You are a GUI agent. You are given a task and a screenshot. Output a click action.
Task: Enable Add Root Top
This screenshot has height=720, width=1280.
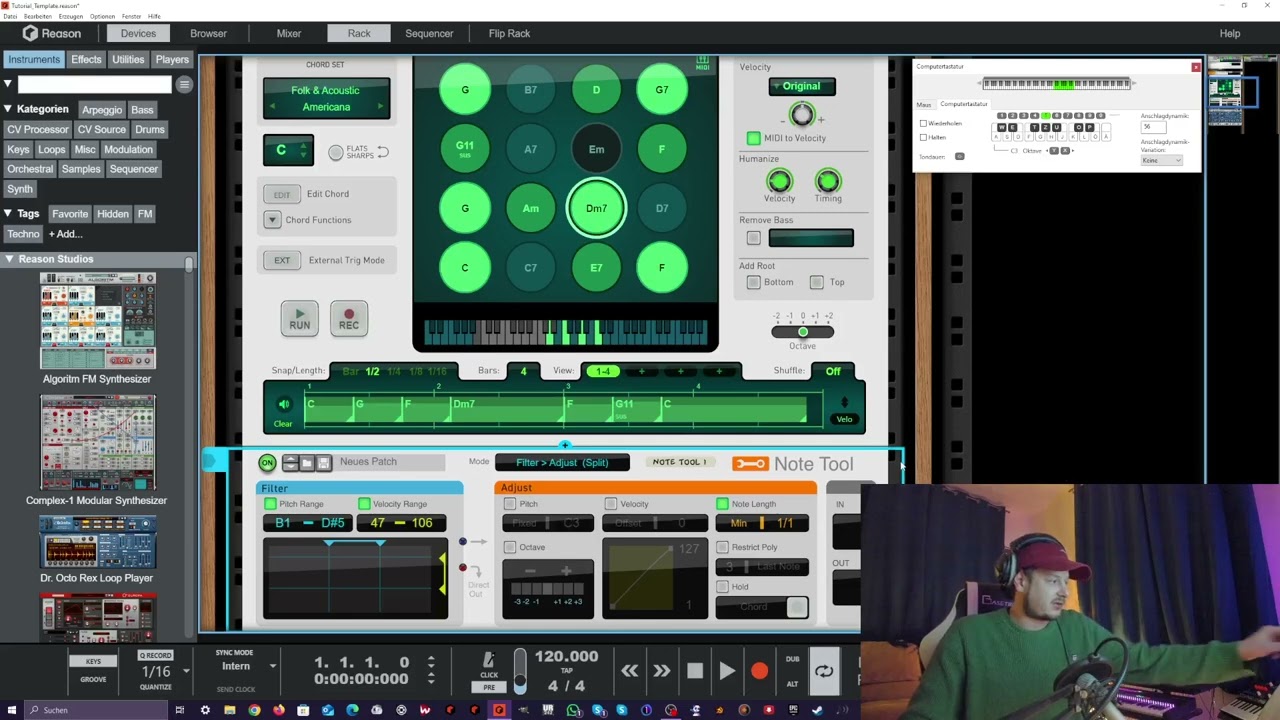click(817, 282)
